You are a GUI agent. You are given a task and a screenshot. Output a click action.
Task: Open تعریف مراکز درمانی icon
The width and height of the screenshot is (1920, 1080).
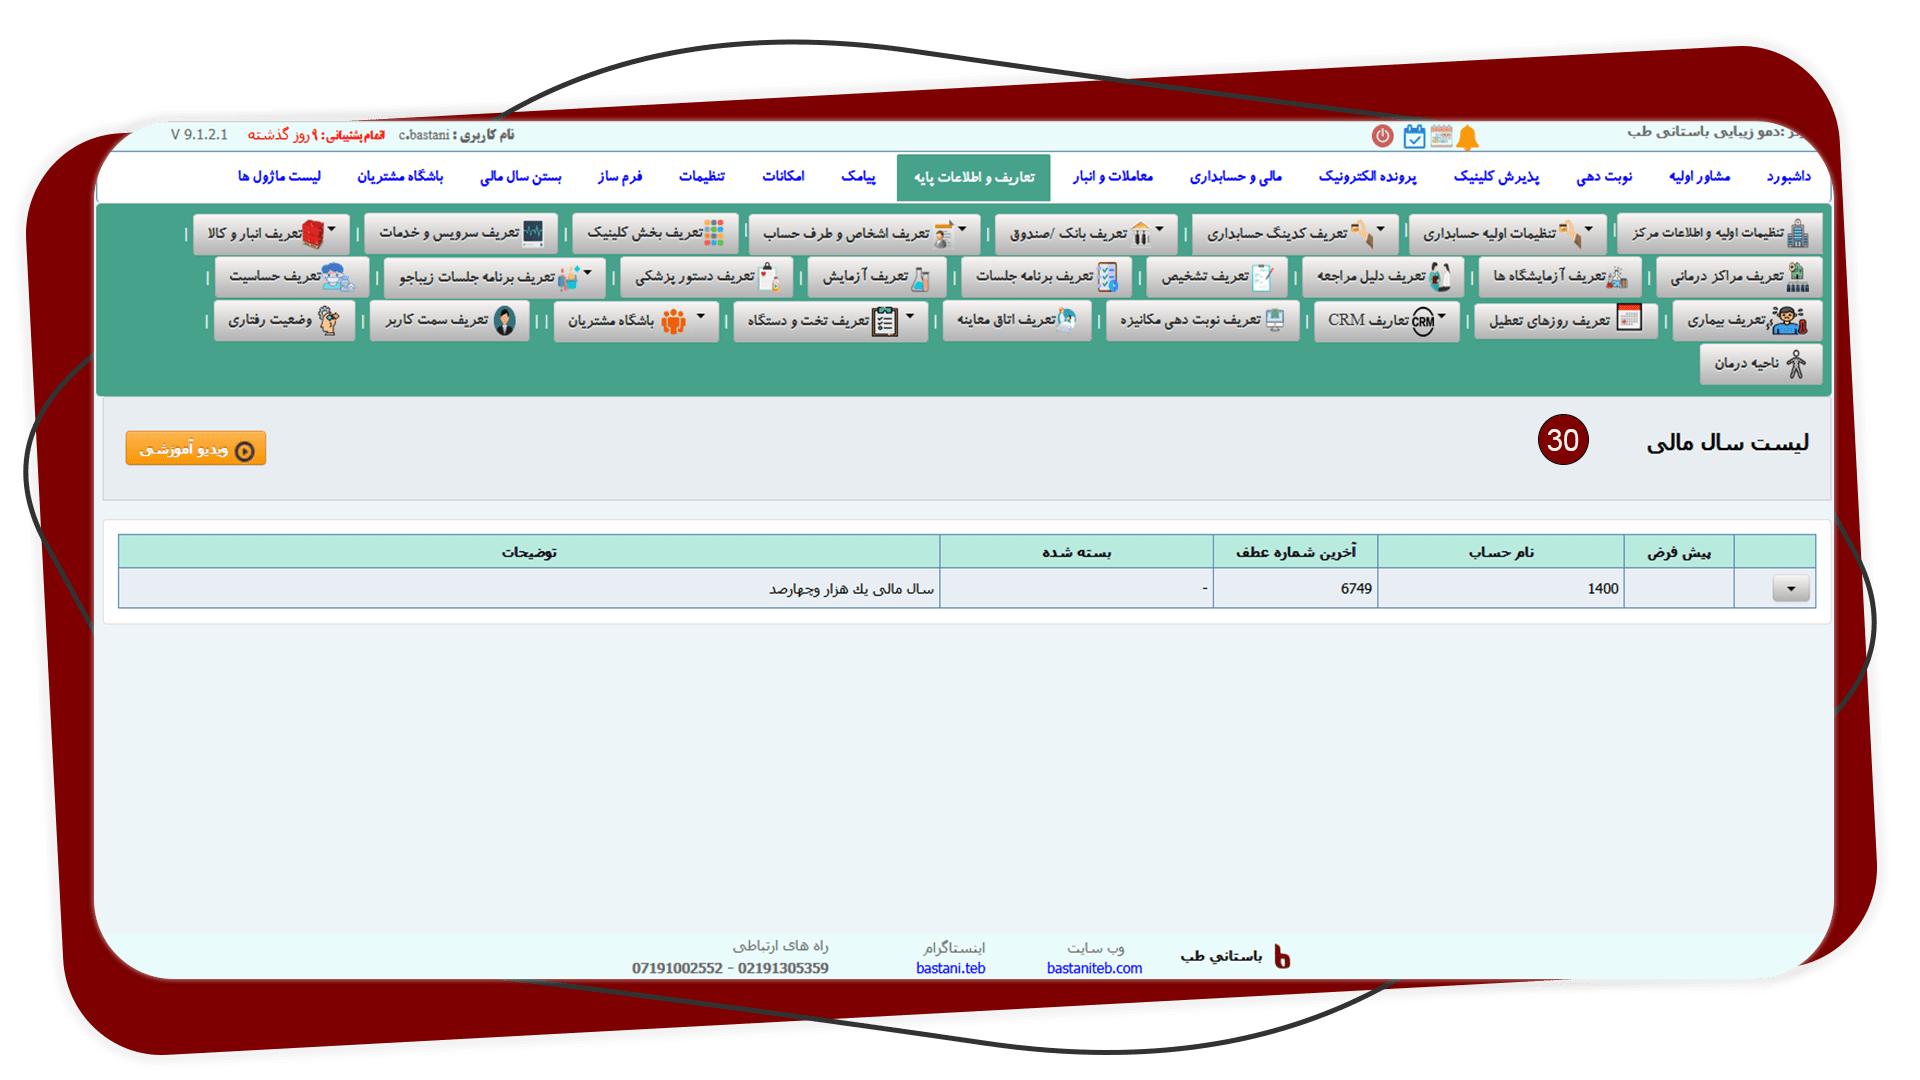coord(1797,276)
